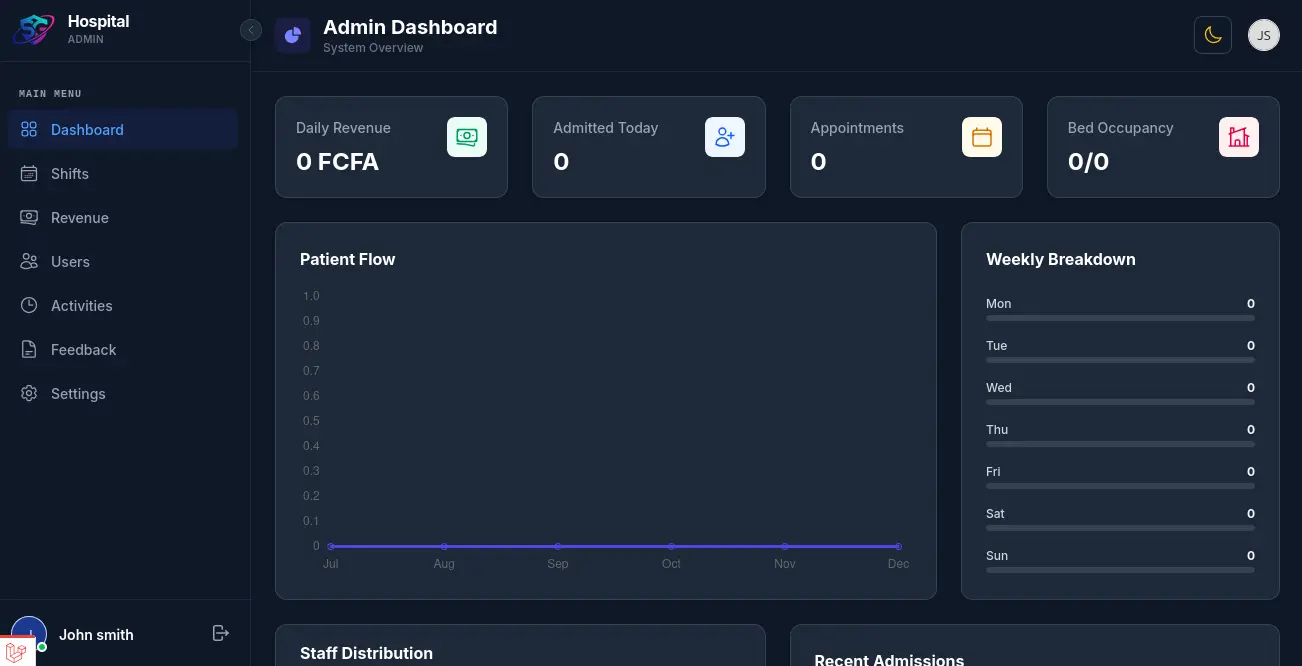
Task: Select Dashboard in the main menu
Action: pos(87,130)
